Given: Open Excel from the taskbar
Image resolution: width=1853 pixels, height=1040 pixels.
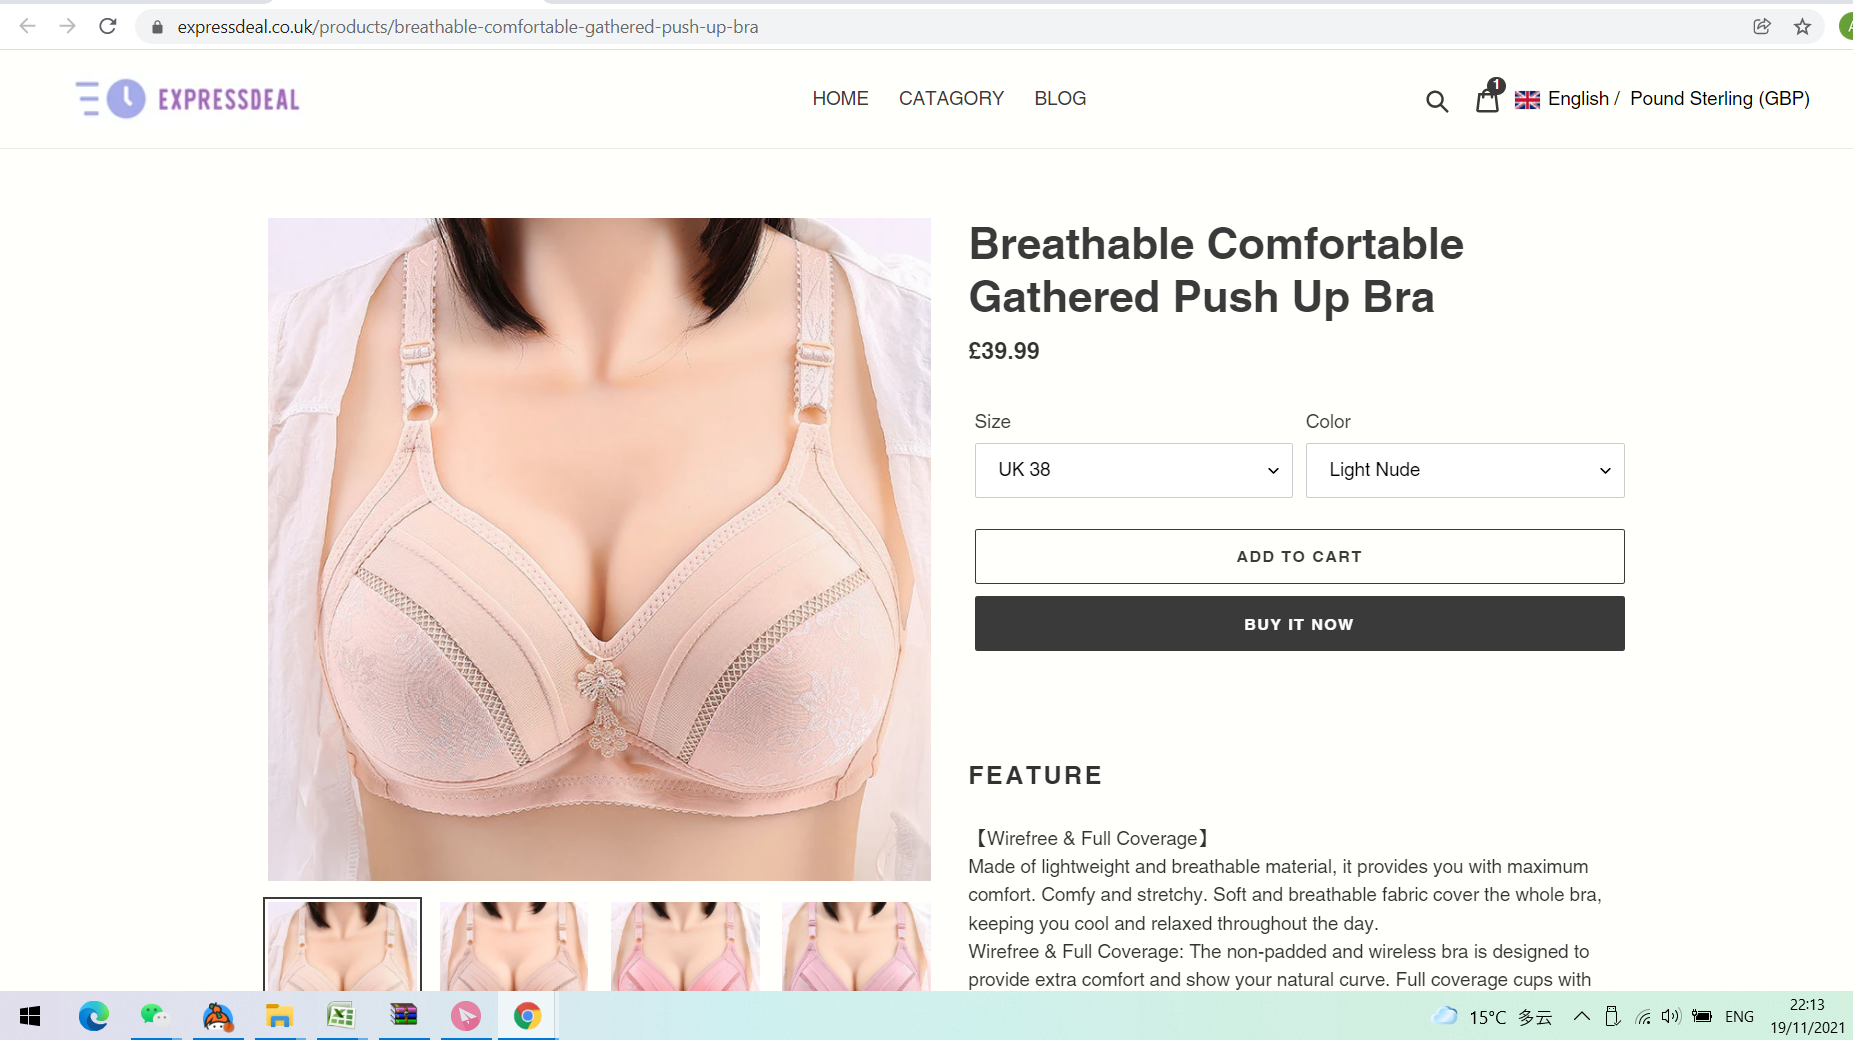Looking at the screenshot, I should coord(341,1016).
